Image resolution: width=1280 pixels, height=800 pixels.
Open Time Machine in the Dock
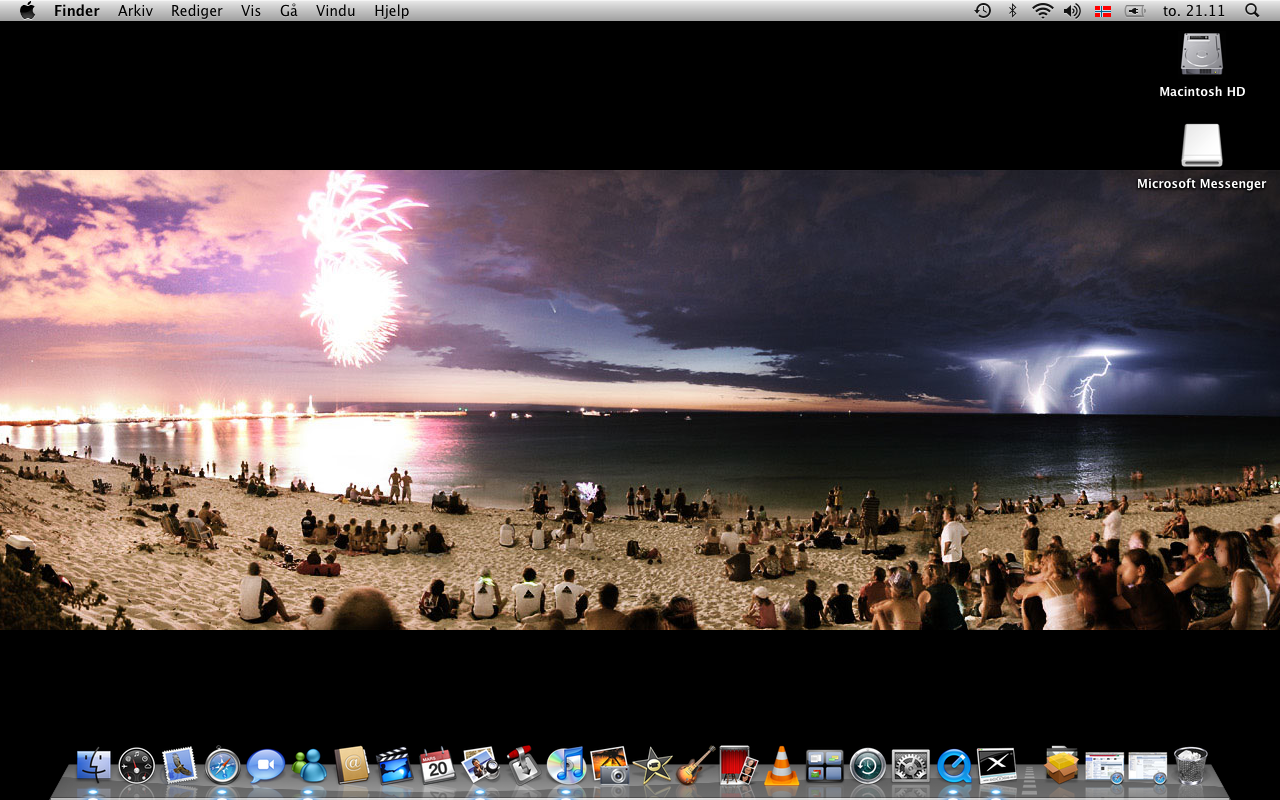tap(868, 766)
